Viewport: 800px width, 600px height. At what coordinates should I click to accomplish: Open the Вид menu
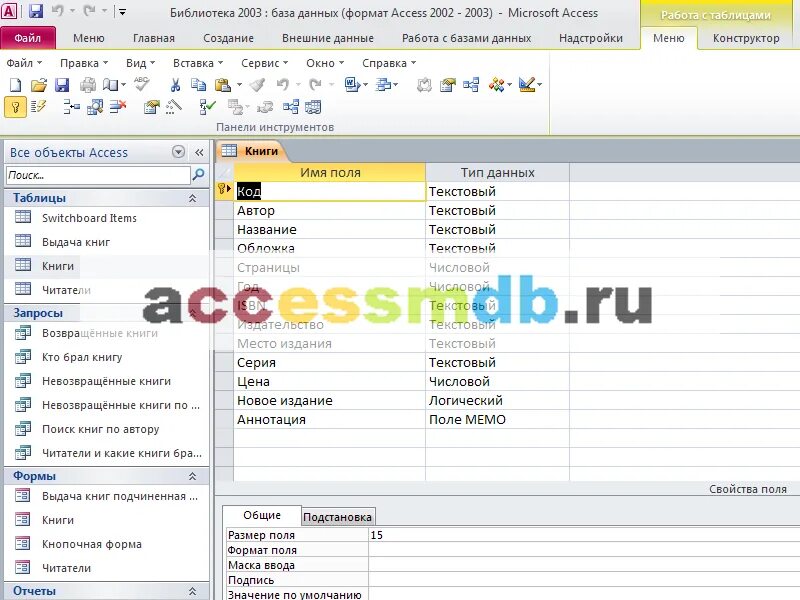click(140, 63)
